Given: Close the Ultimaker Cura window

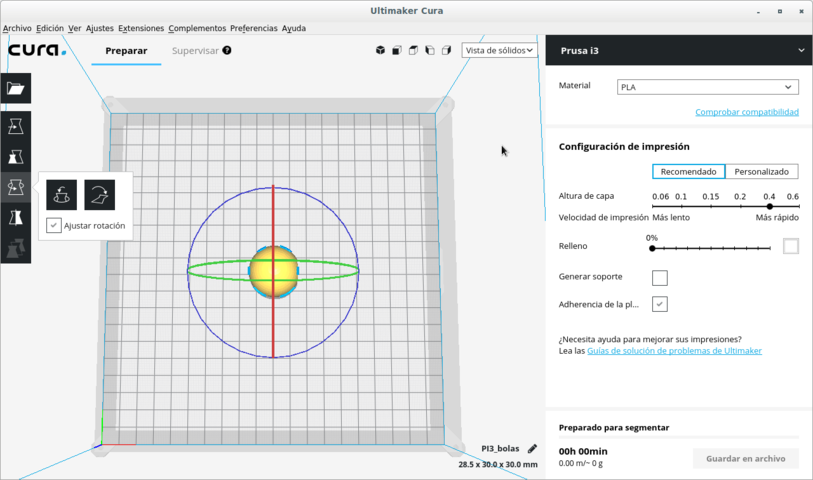Looking at the screenshot, I should click(x=801, y=11).
